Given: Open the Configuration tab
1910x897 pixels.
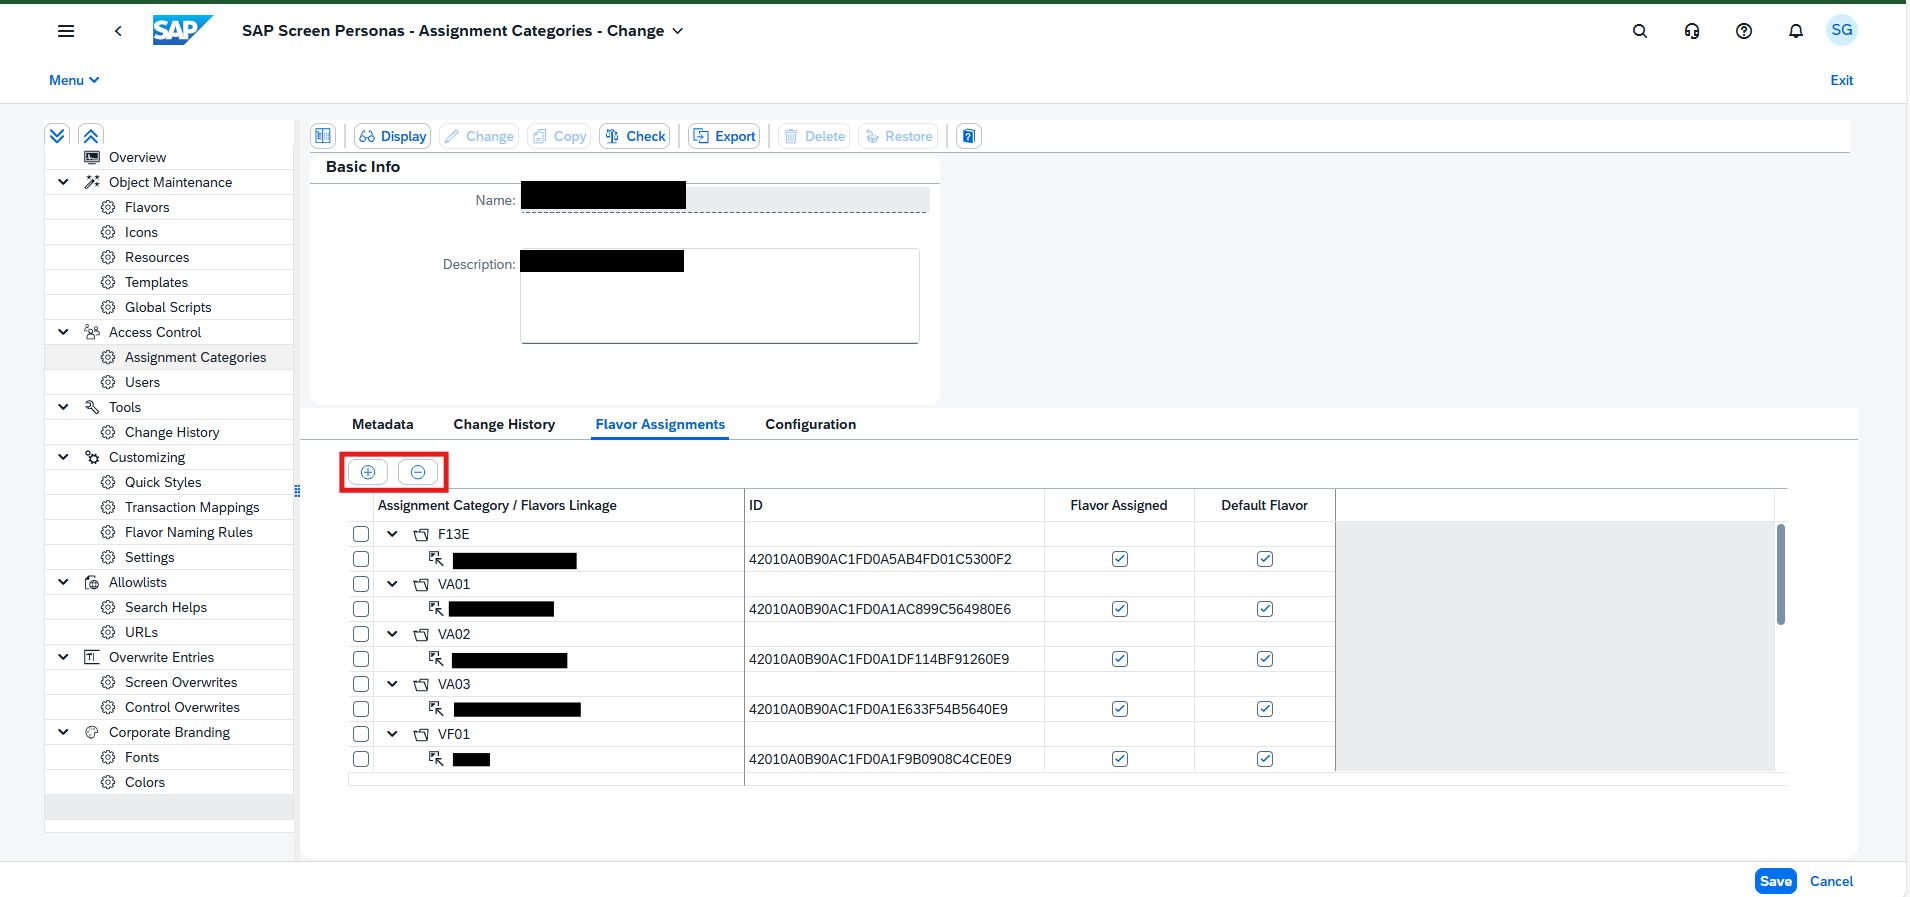Looking at the screenshot, I should [x=810, y=424].
